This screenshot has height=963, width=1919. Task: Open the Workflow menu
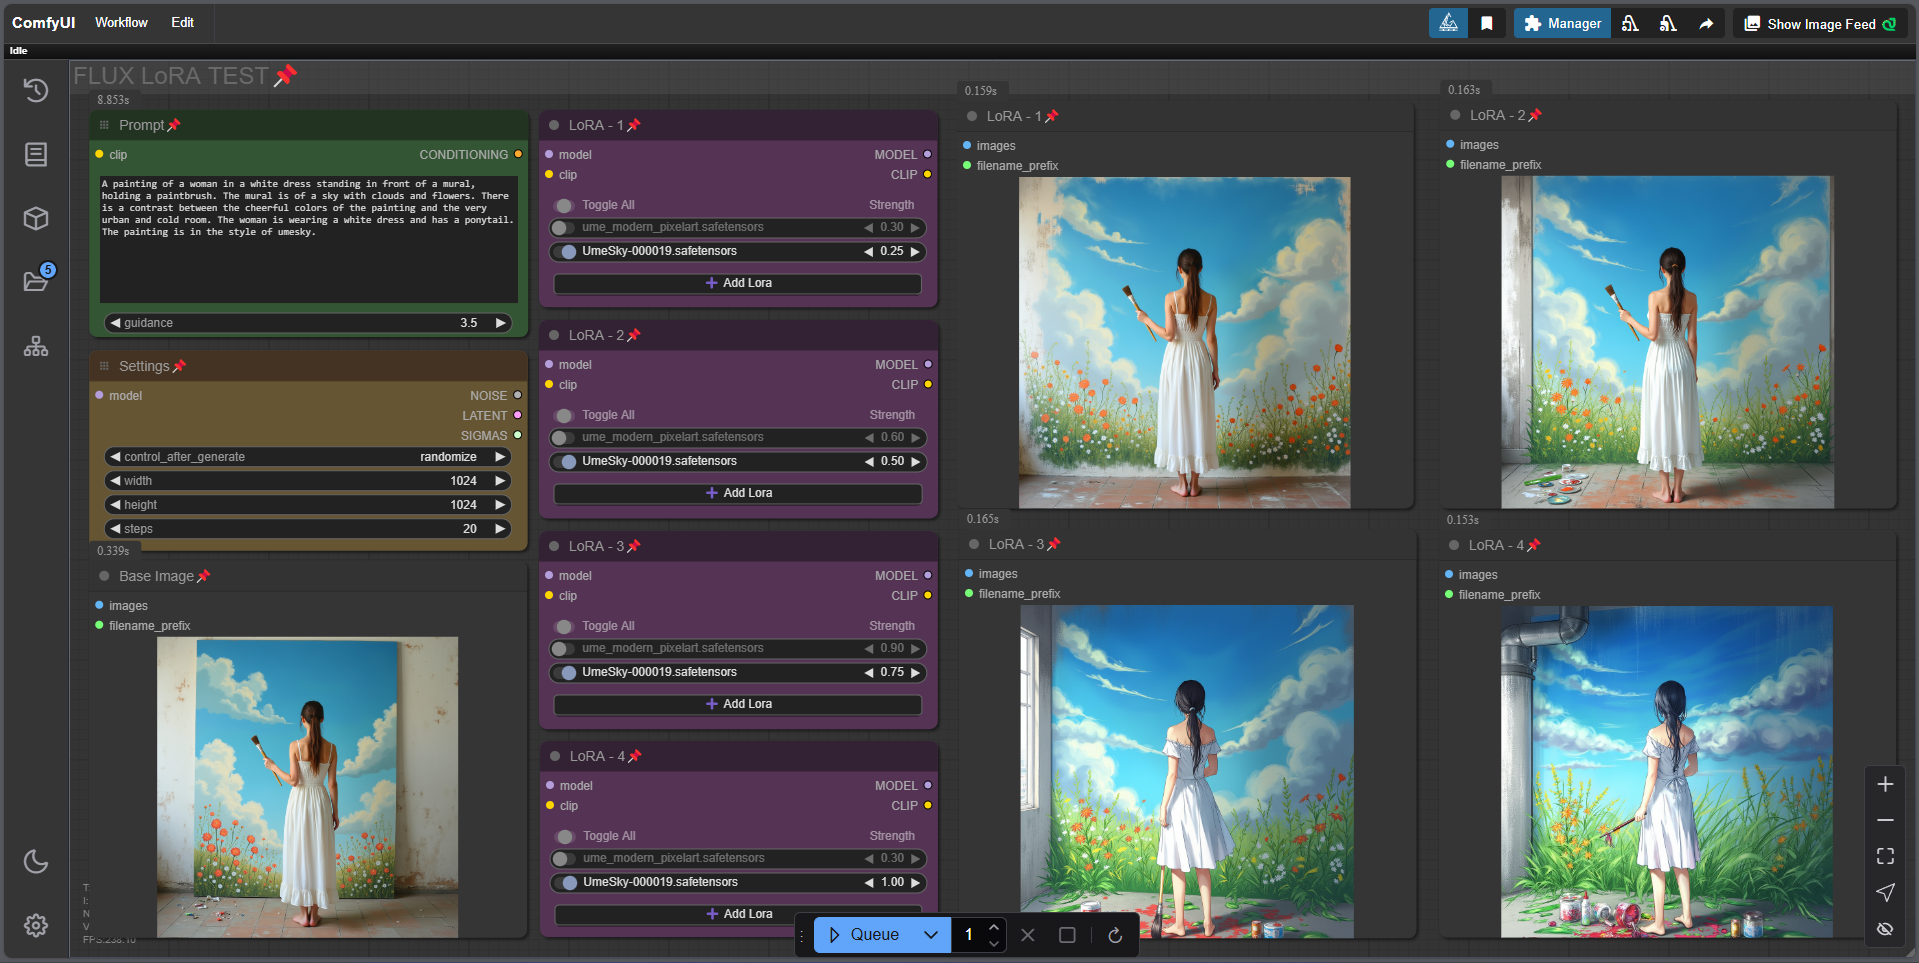121,22
